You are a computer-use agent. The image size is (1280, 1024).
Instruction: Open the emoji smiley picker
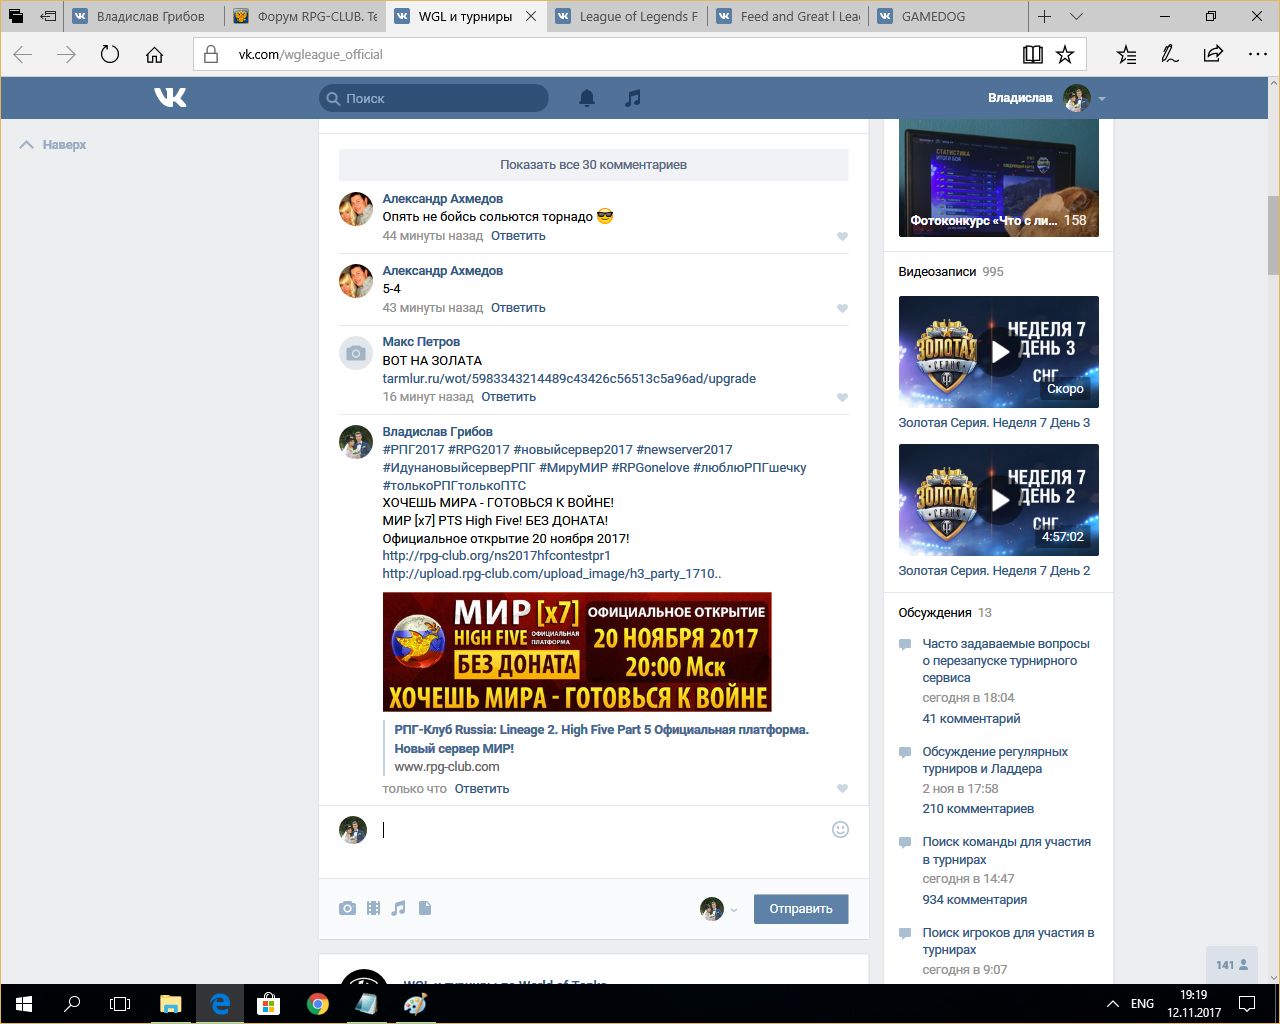tap(840, 829)
